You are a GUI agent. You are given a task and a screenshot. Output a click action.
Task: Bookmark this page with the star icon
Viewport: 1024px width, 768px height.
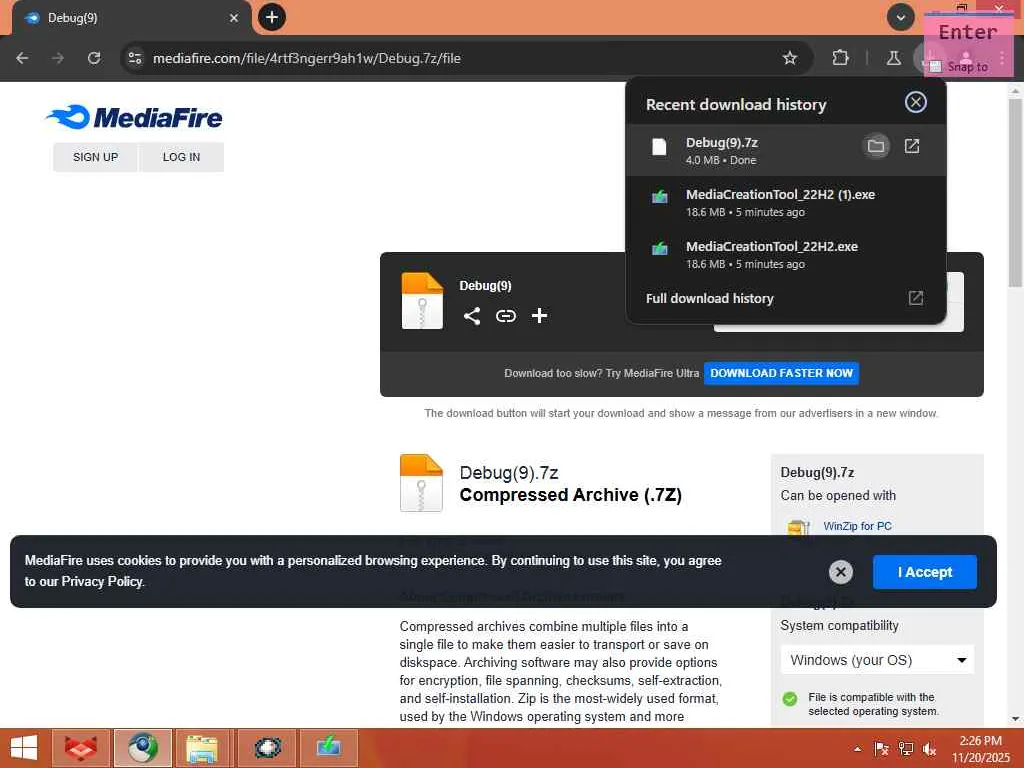tap(790, 58)
